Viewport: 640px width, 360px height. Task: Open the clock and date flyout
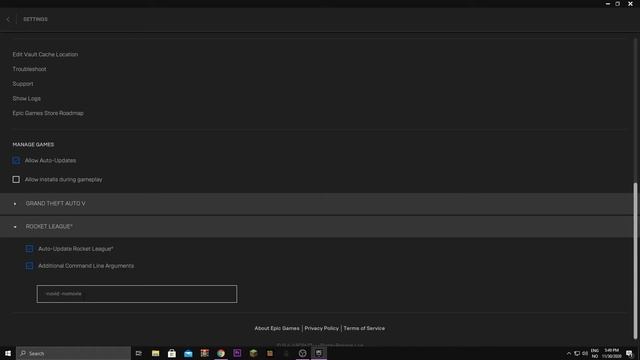click(x=611, y=353)
